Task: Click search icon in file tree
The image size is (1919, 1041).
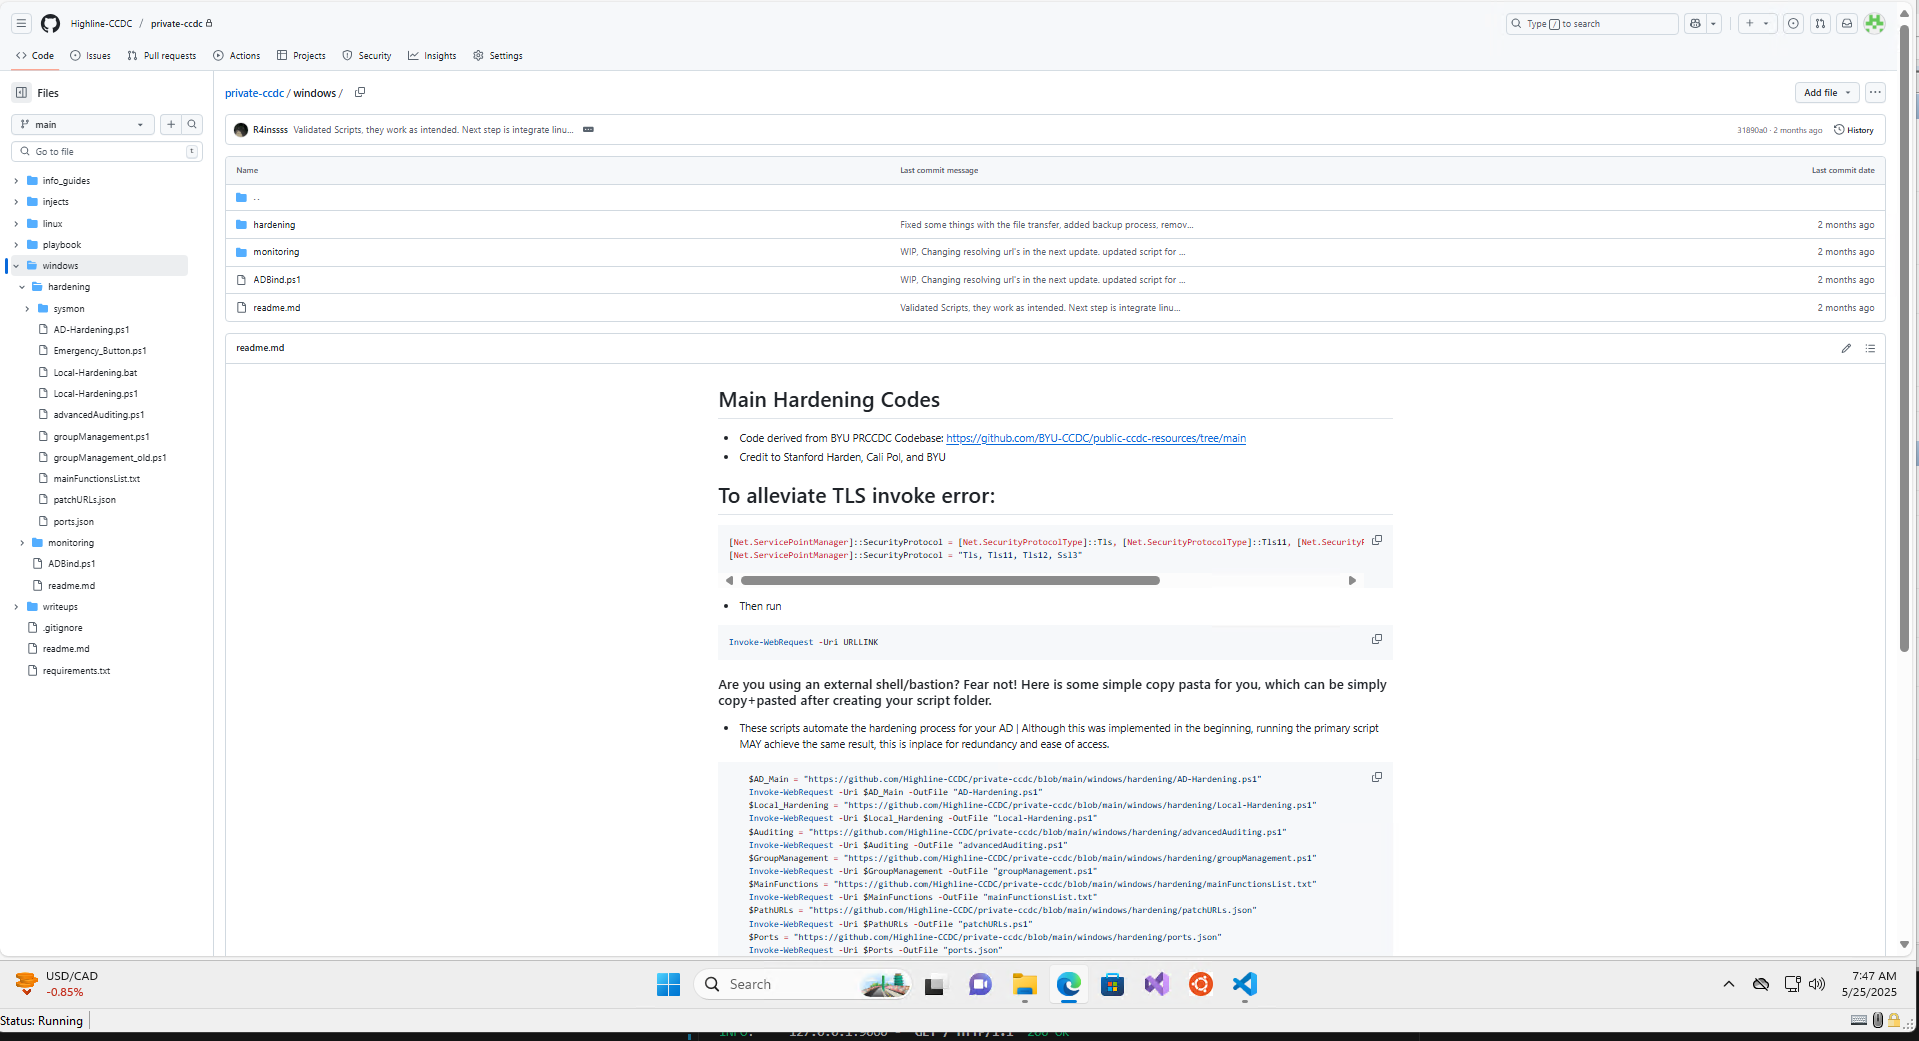Action: [x=192, y=125]
